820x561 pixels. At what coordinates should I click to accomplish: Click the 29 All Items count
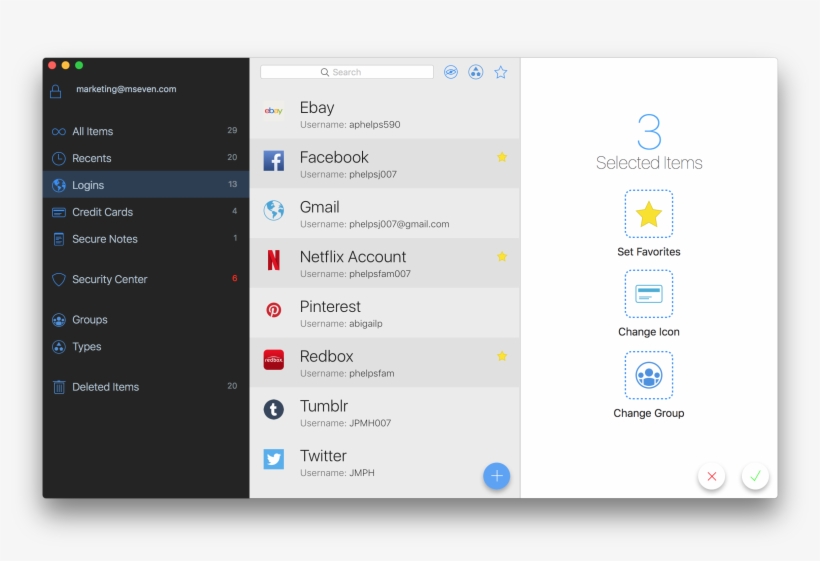pos(232,130)
